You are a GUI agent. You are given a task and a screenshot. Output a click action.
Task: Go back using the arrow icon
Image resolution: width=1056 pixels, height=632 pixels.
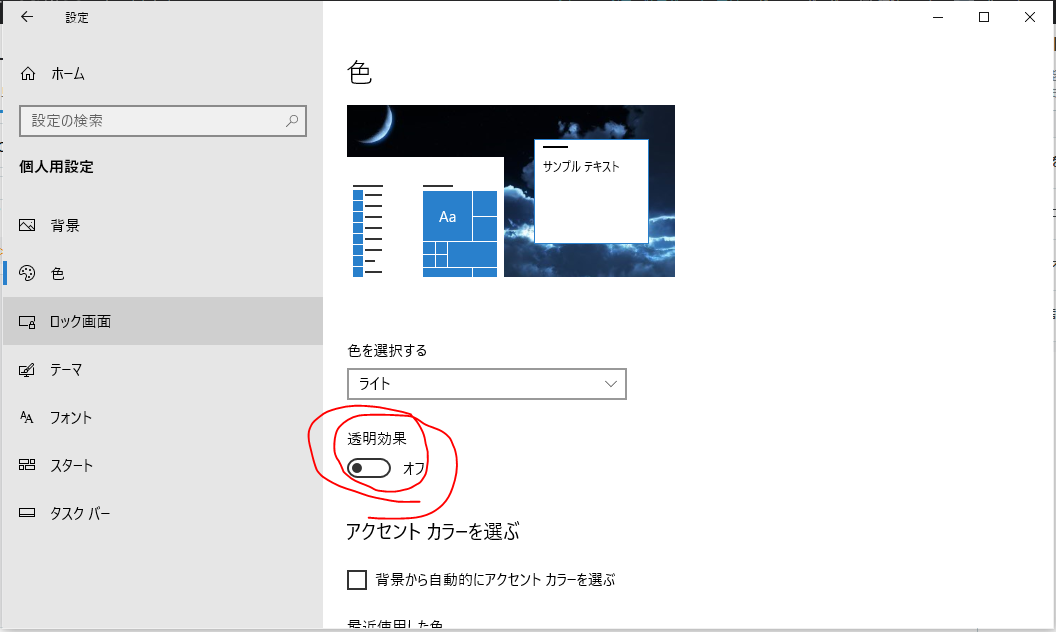pos(27,17)
